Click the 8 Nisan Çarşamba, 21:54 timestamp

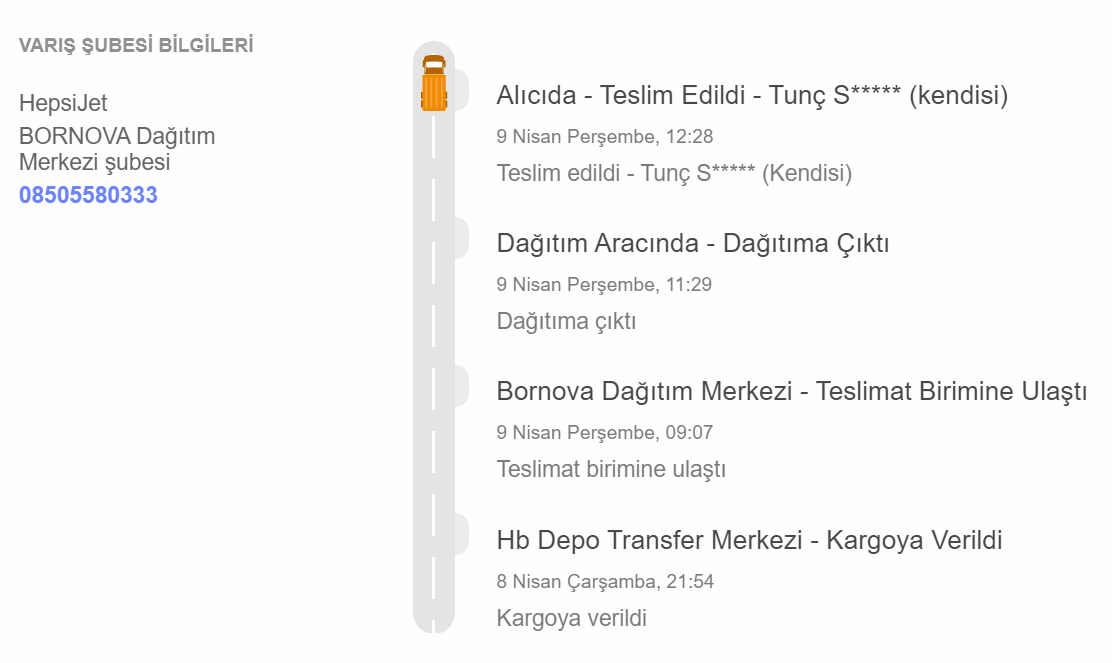click(605, 581)
